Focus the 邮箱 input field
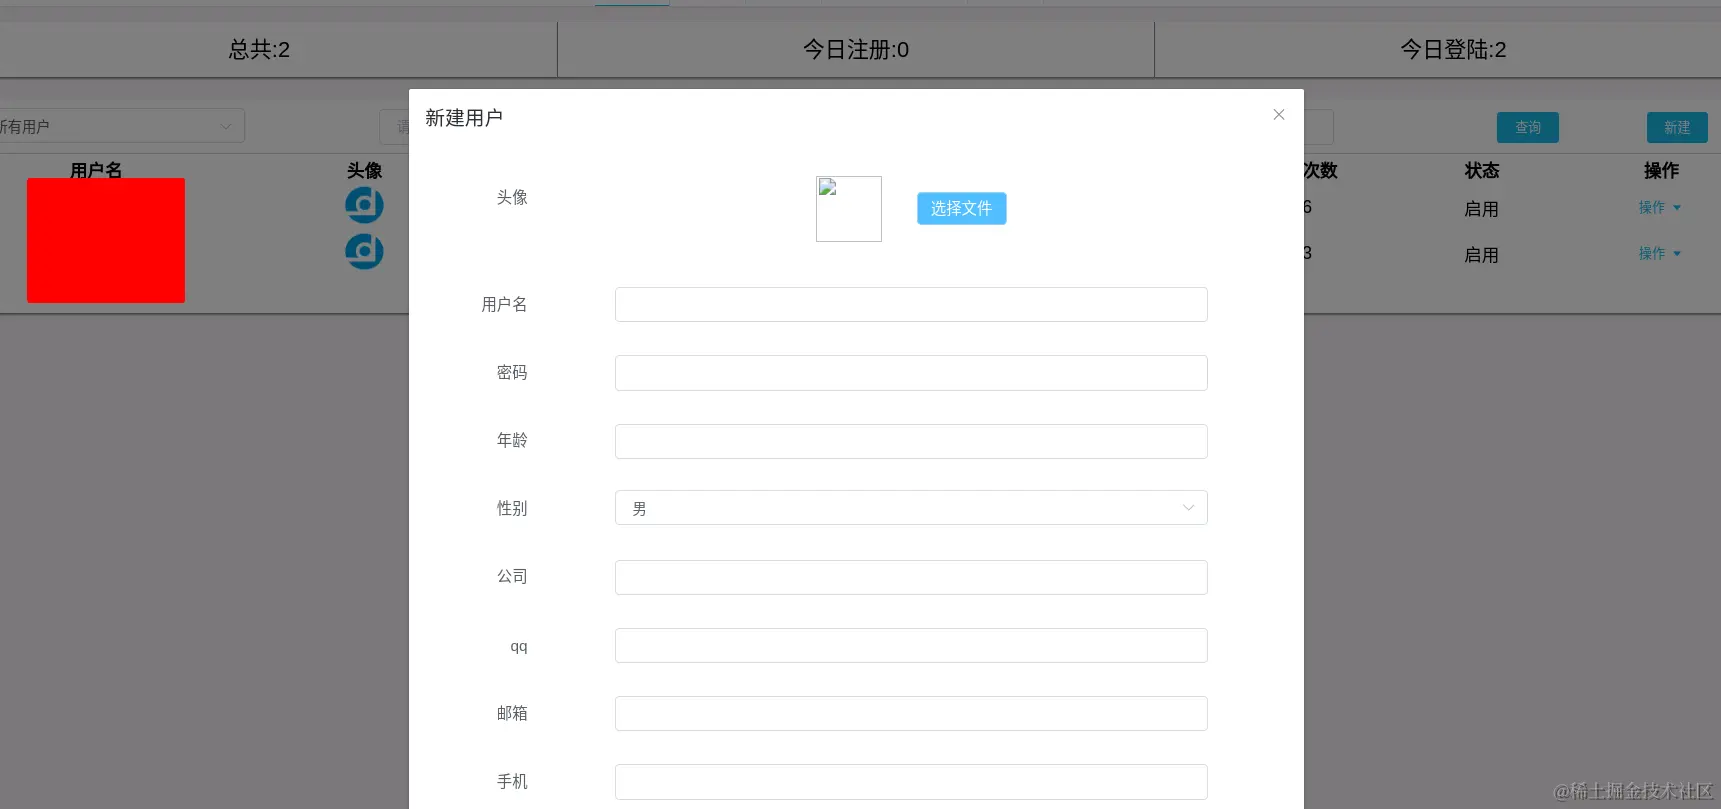1721x809 pixels. point(911,713)
